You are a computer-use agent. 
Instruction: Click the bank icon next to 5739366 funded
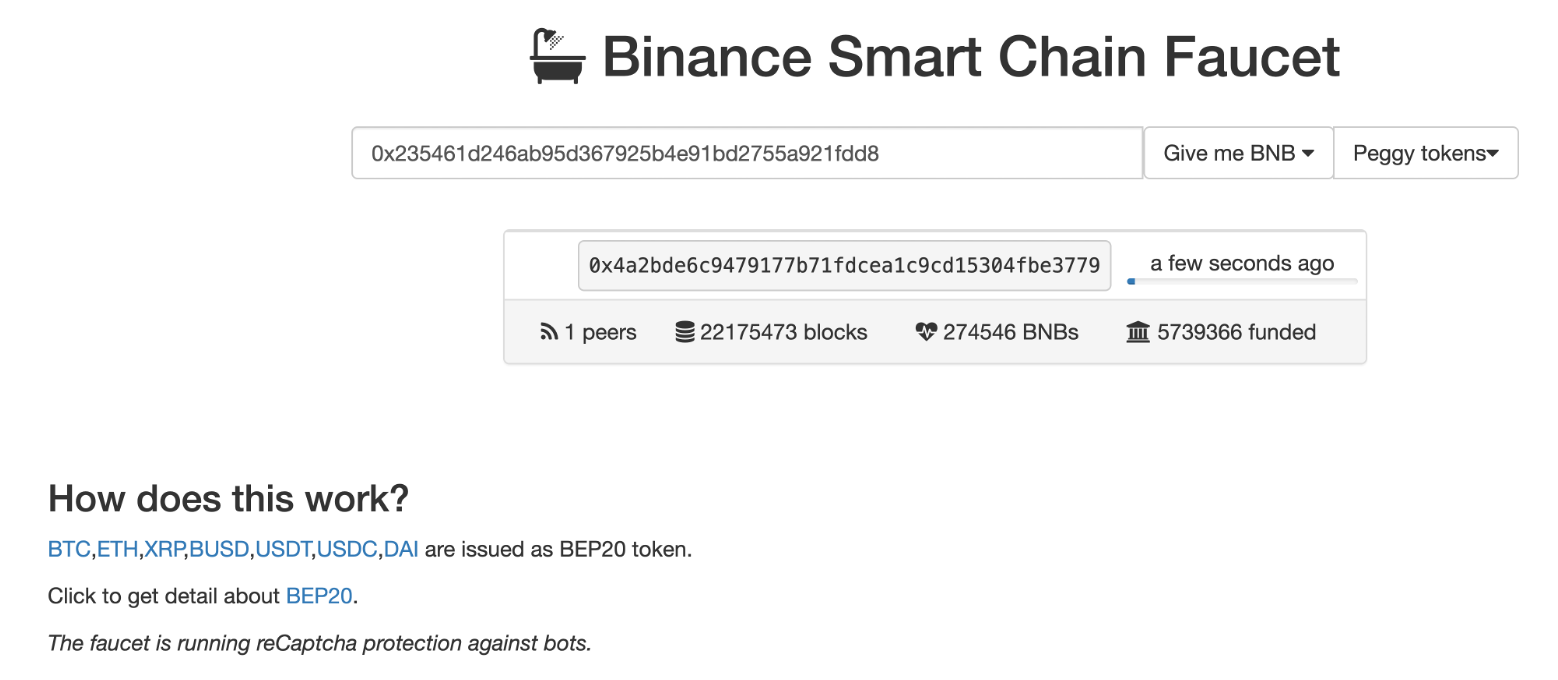1138,331
